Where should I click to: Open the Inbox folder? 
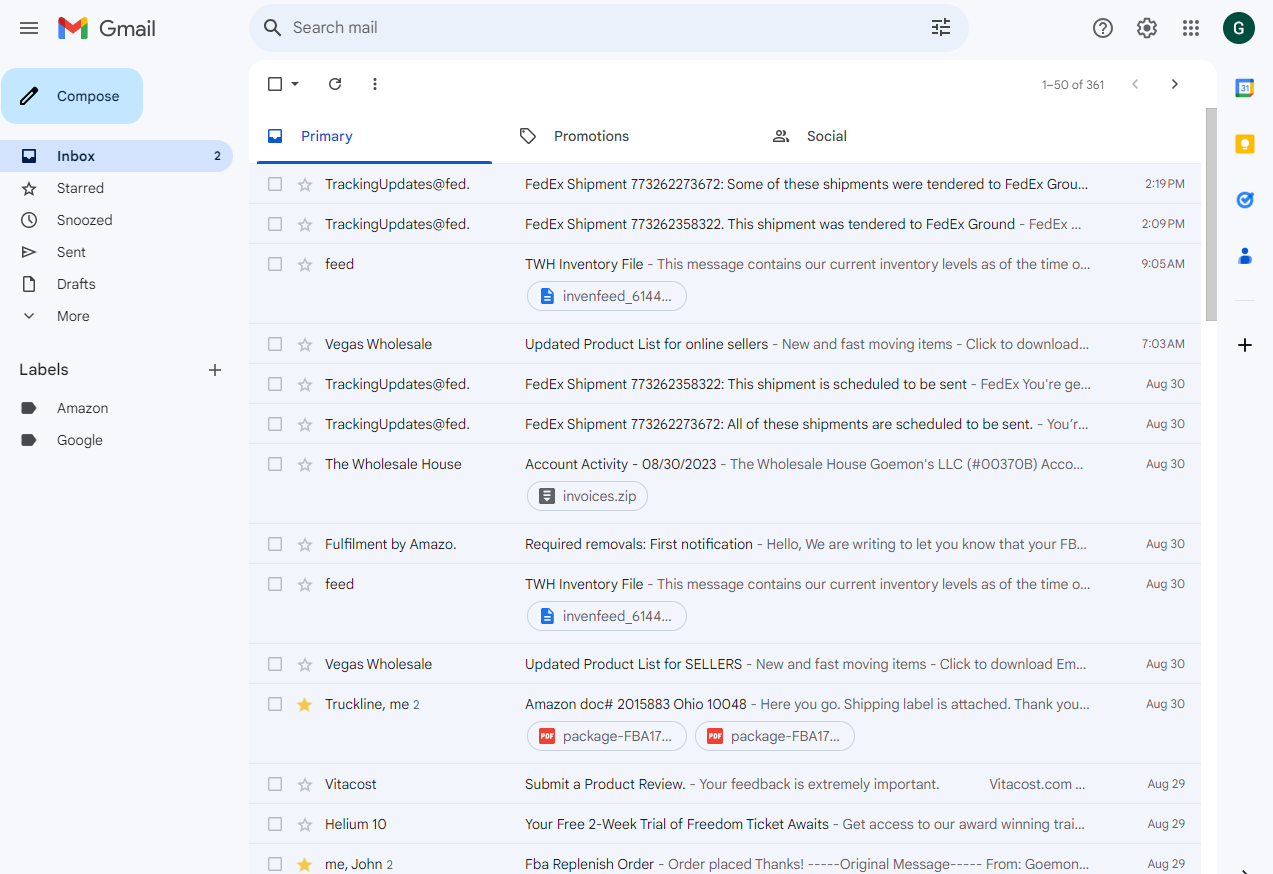(x=116, y=156)
